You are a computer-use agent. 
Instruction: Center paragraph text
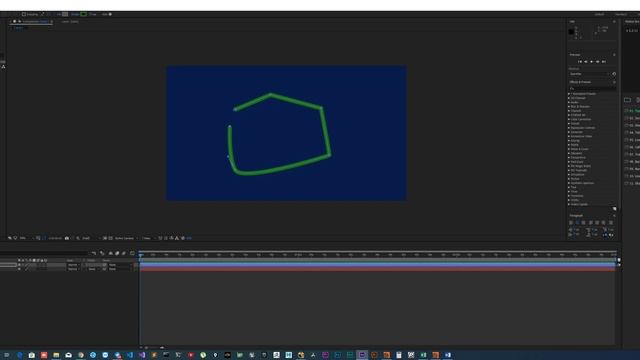point(577,222)
